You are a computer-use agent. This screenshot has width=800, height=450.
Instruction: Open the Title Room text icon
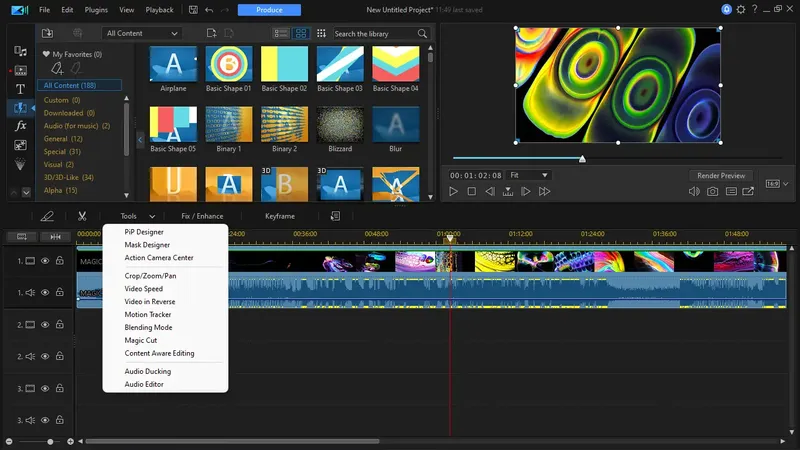pyautogui.click(x=20, y=89)
